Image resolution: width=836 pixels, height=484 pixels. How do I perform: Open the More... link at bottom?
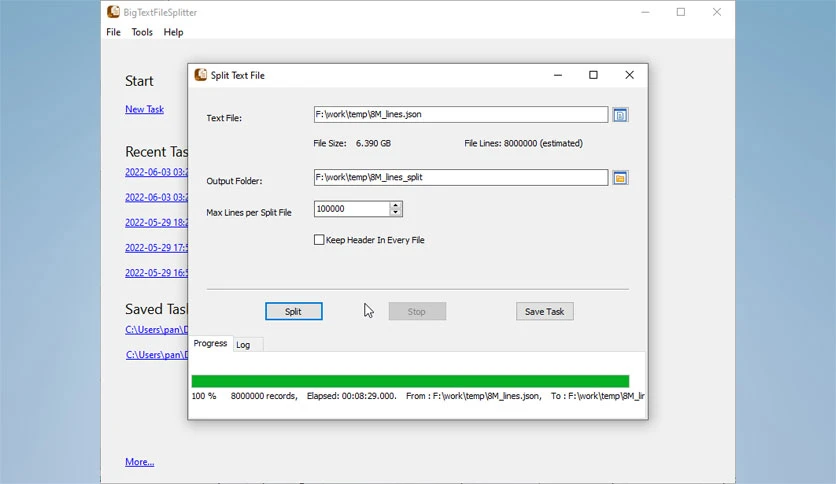coord(140,462)
